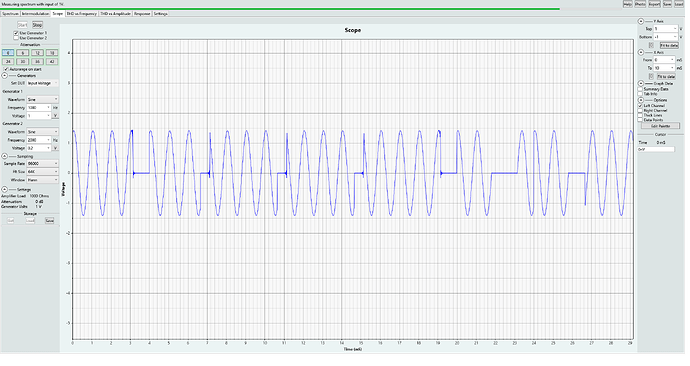Click Fit to data for X Axis
The width and height of the screenshot is (690, 366).
[666, 77]
